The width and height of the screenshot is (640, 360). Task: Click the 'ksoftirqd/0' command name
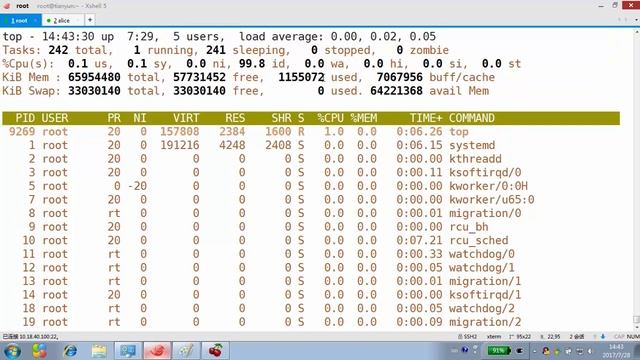[485, 172]
